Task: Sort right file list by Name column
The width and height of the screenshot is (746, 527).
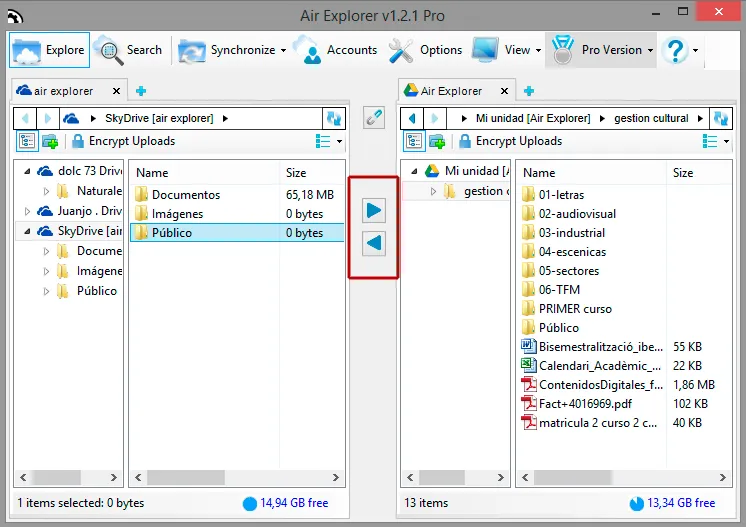Action: pos(592,173)
